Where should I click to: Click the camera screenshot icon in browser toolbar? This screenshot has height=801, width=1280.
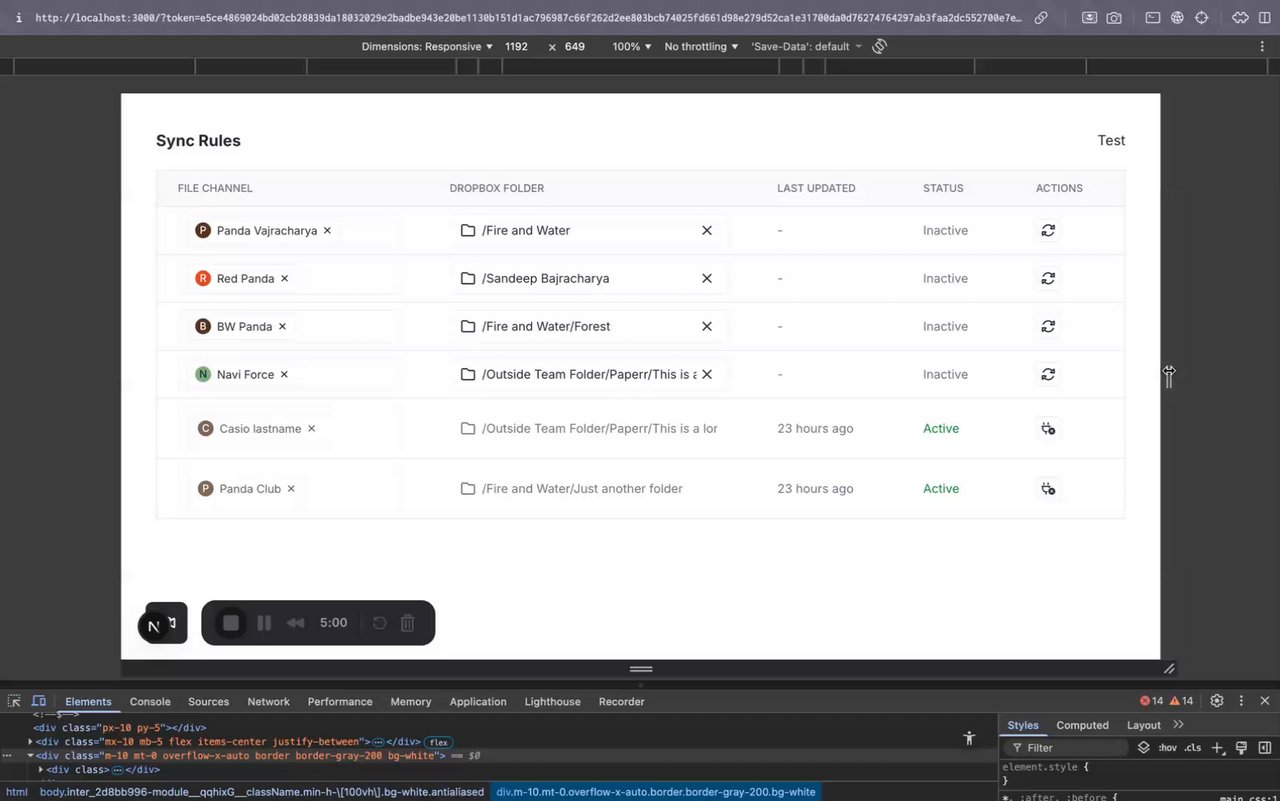click(x=1114, y=18)
